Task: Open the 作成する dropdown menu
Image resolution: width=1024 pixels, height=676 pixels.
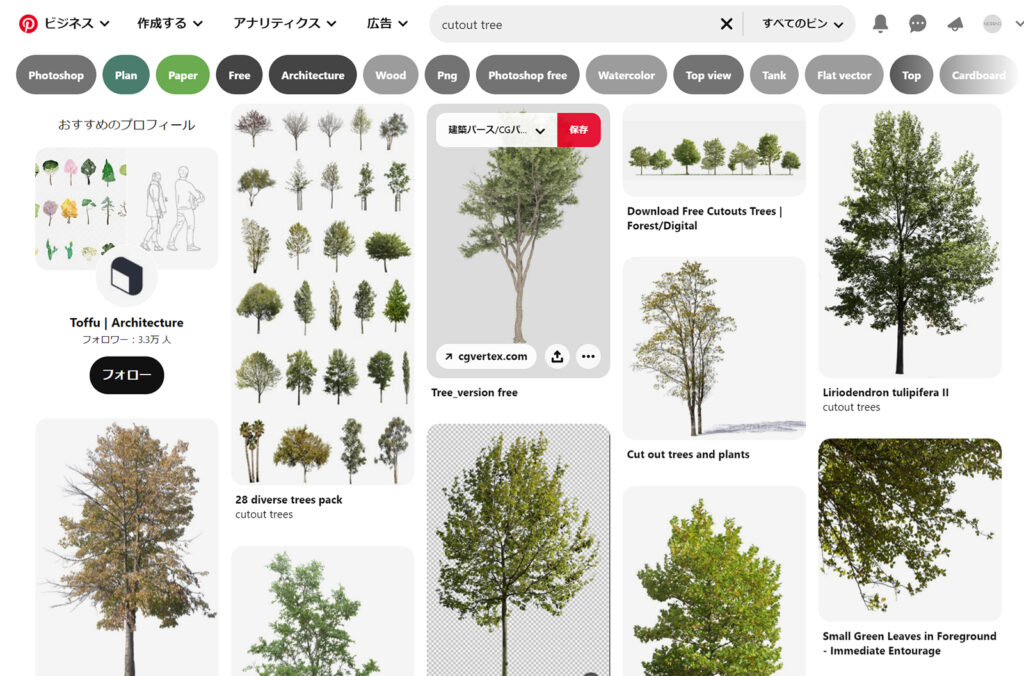Action: (x=170, y=24)
